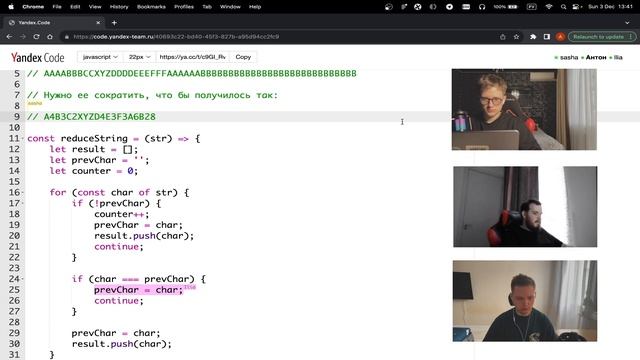Open the File menu
The height and width of the screenshot is (360, 640).
pos(57,7)
